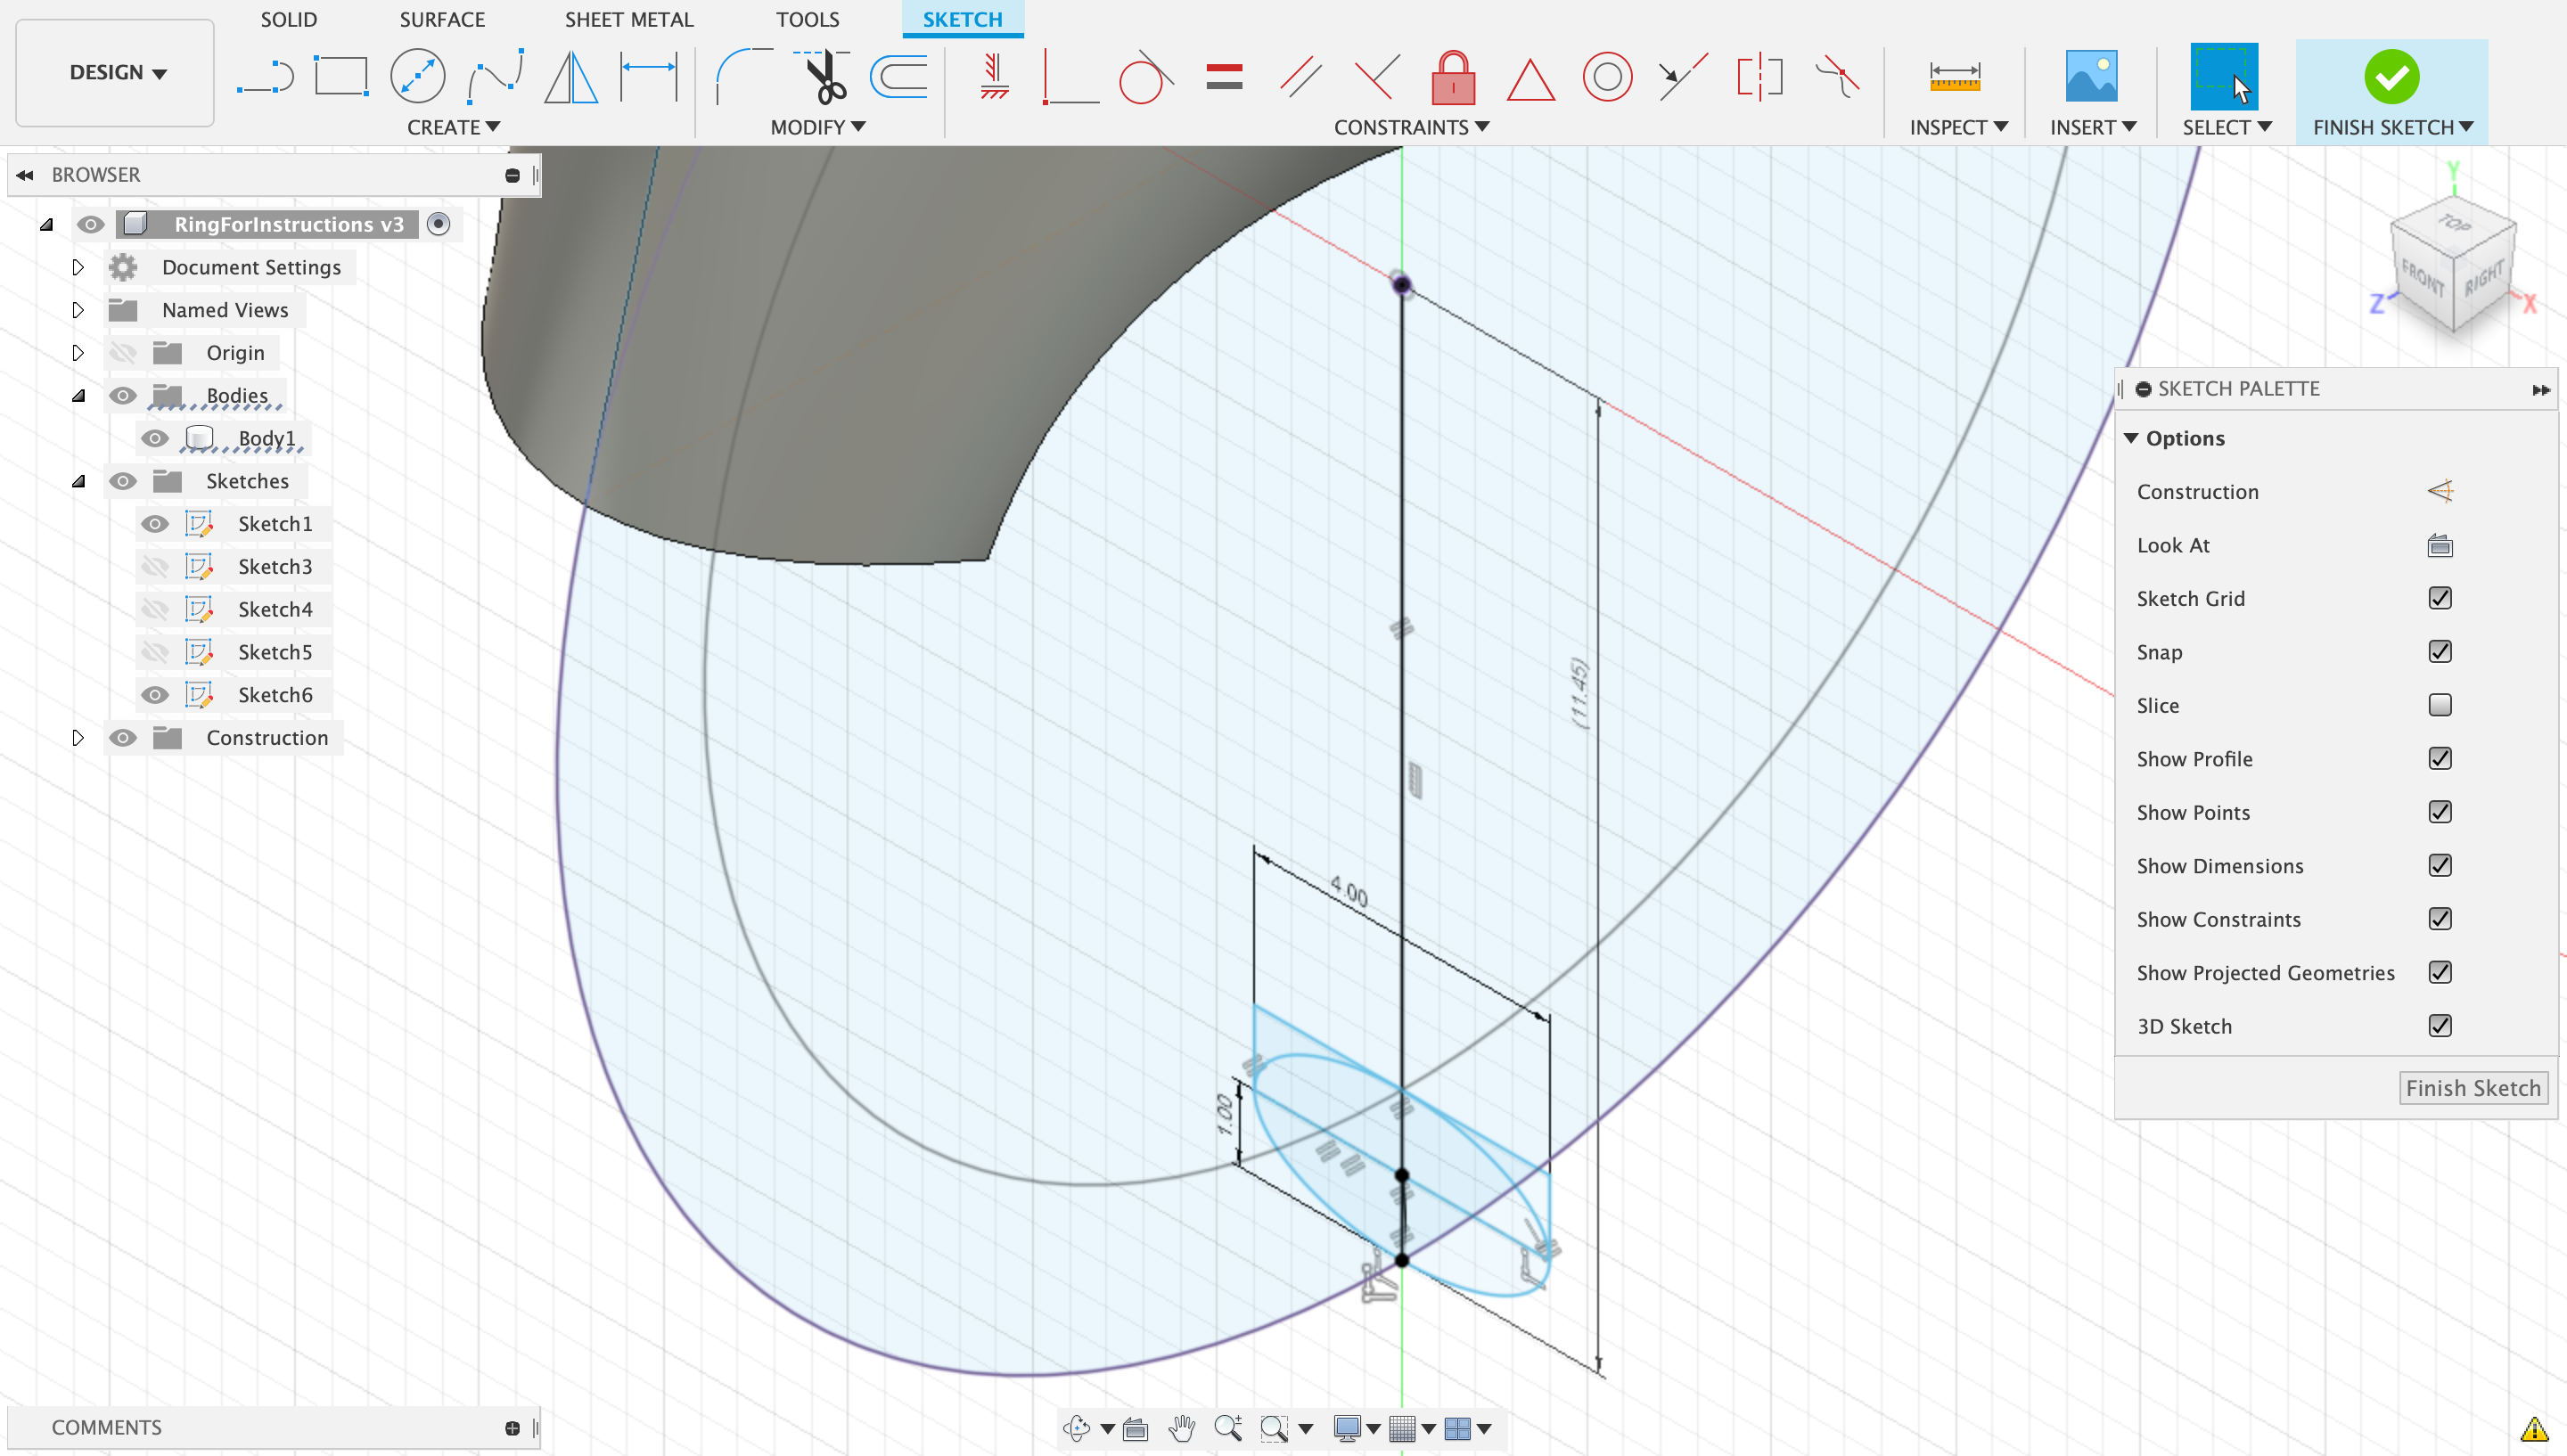The width and height of the screenshot is (2567, 1456).
Task: Disable Show Constraints checkbox
Action: (2439, 919)
